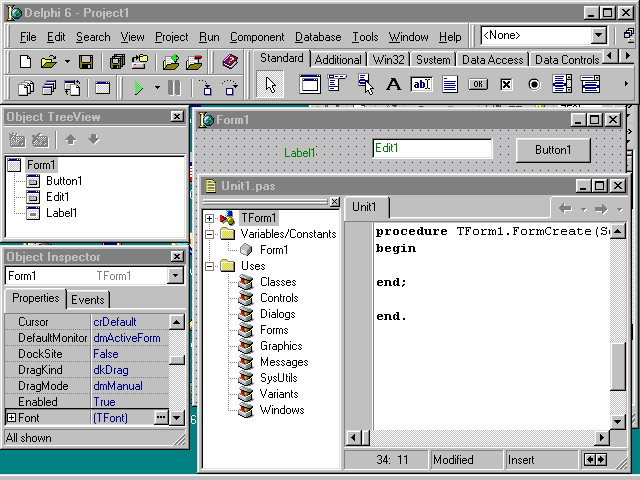
Task: Click the Save All icon
Action: click(118, 62)
